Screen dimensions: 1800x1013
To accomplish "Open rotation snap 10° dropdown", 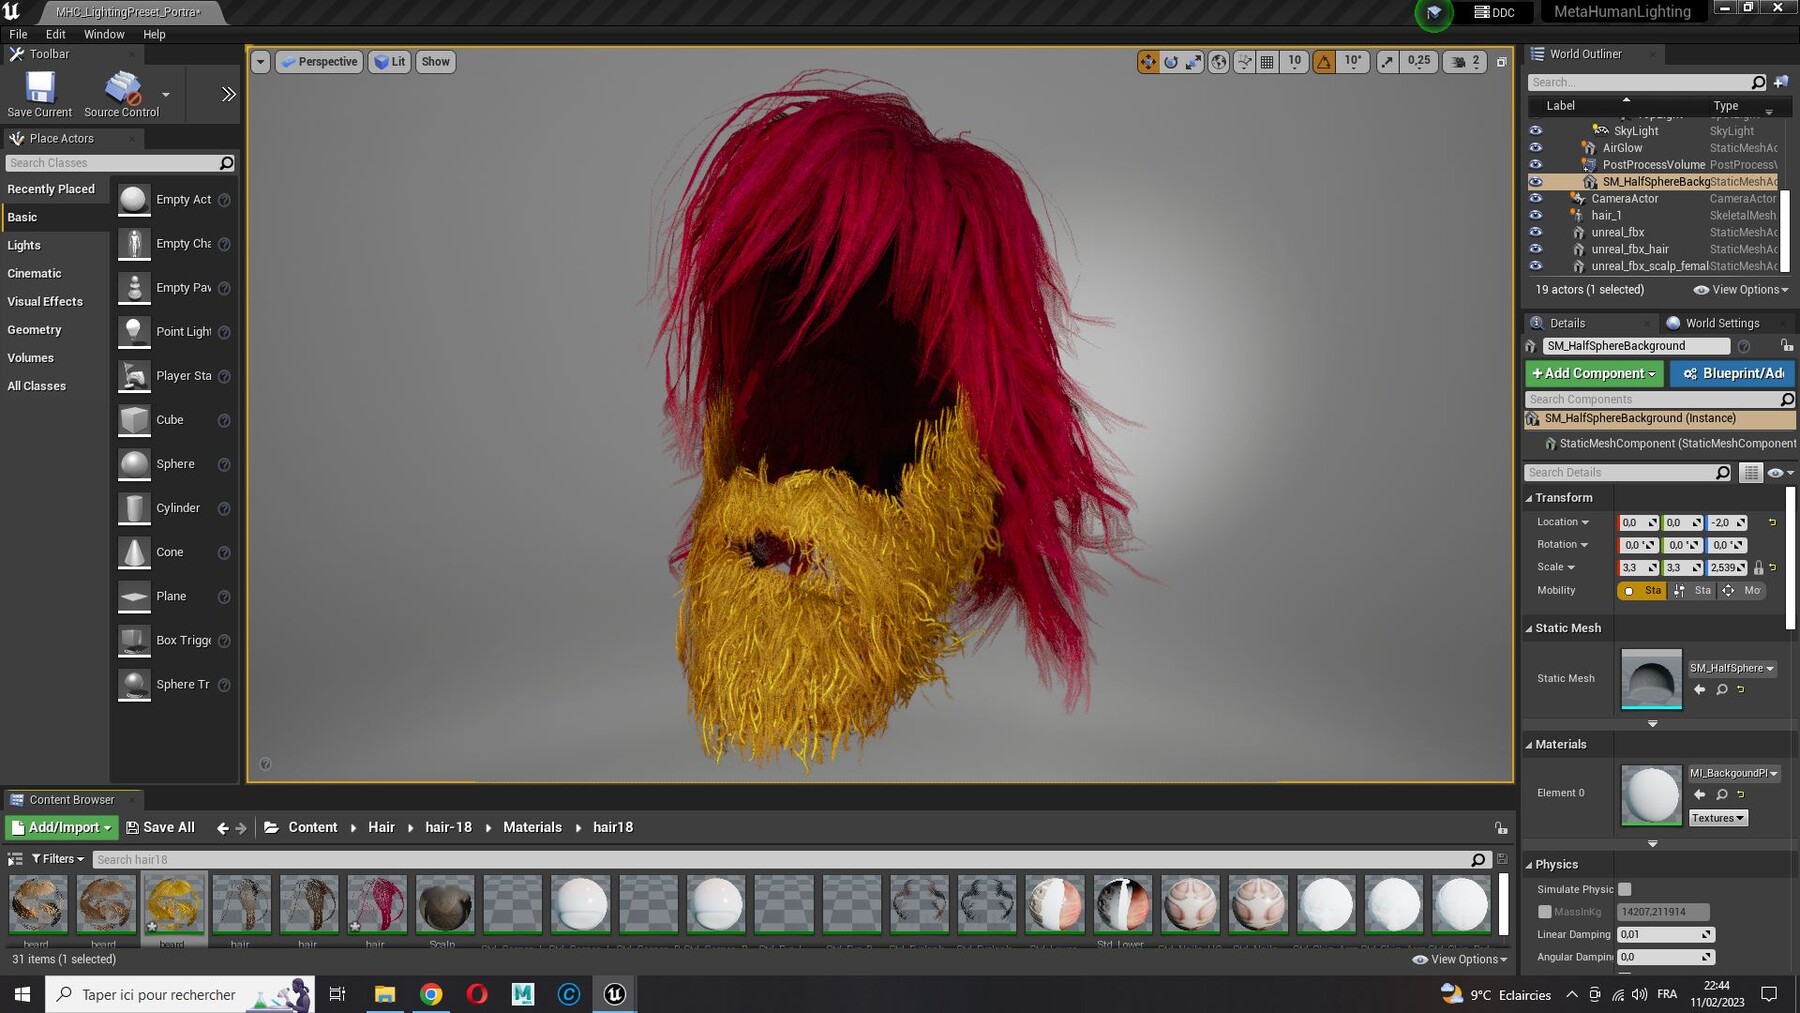I will coord(1353,62).
